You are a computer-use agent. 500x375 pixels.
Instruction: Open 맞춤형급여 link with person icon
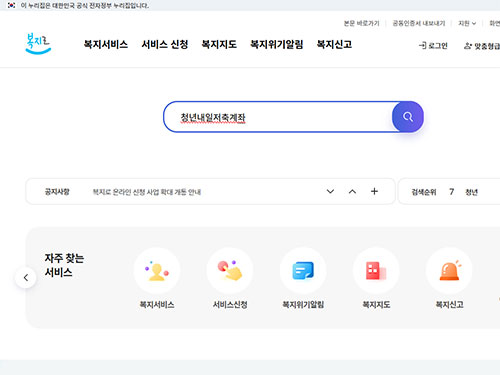point(482,46)
